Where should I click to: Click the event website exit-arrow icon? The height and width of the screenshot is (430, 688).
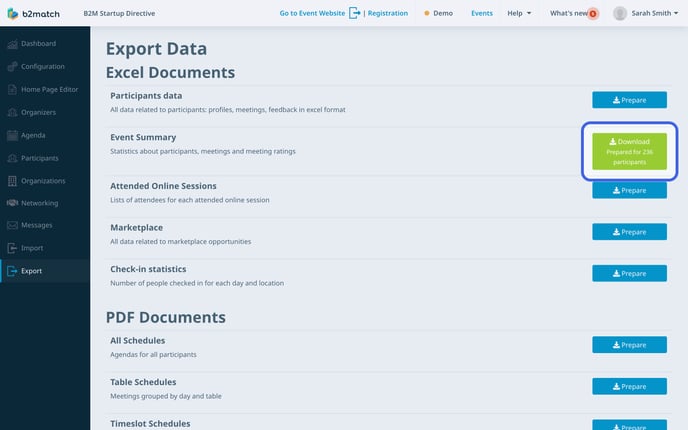[355, 13]
